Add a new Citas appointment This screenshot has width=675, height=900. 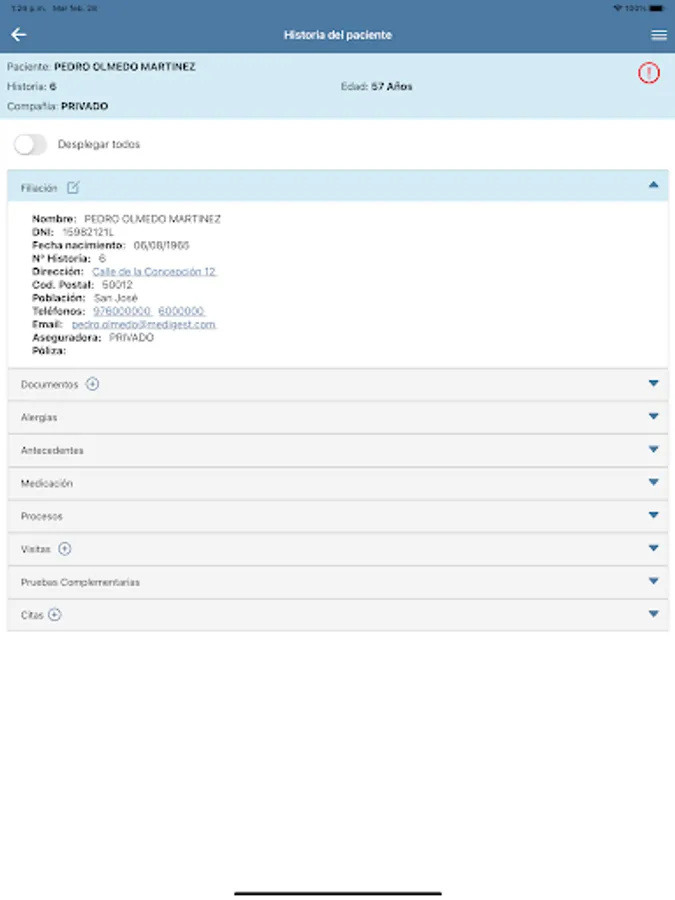click(x=55, y=615)
